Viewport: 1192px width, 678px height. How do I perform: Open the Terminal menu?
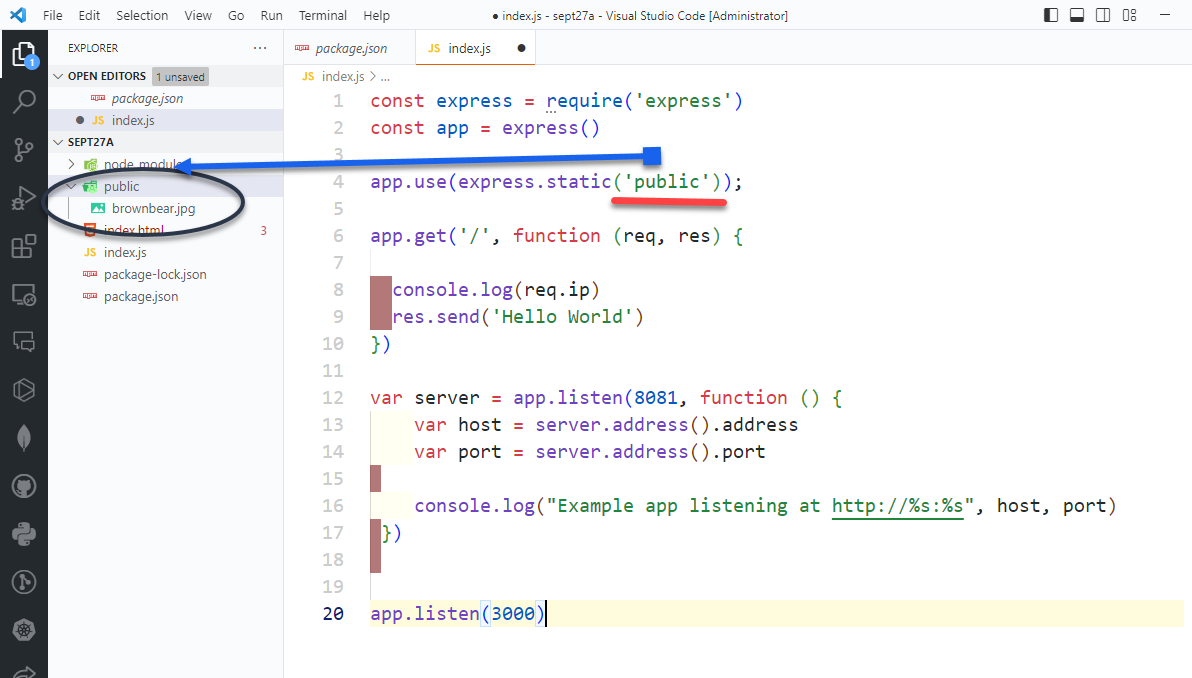[x=322, y=15]
